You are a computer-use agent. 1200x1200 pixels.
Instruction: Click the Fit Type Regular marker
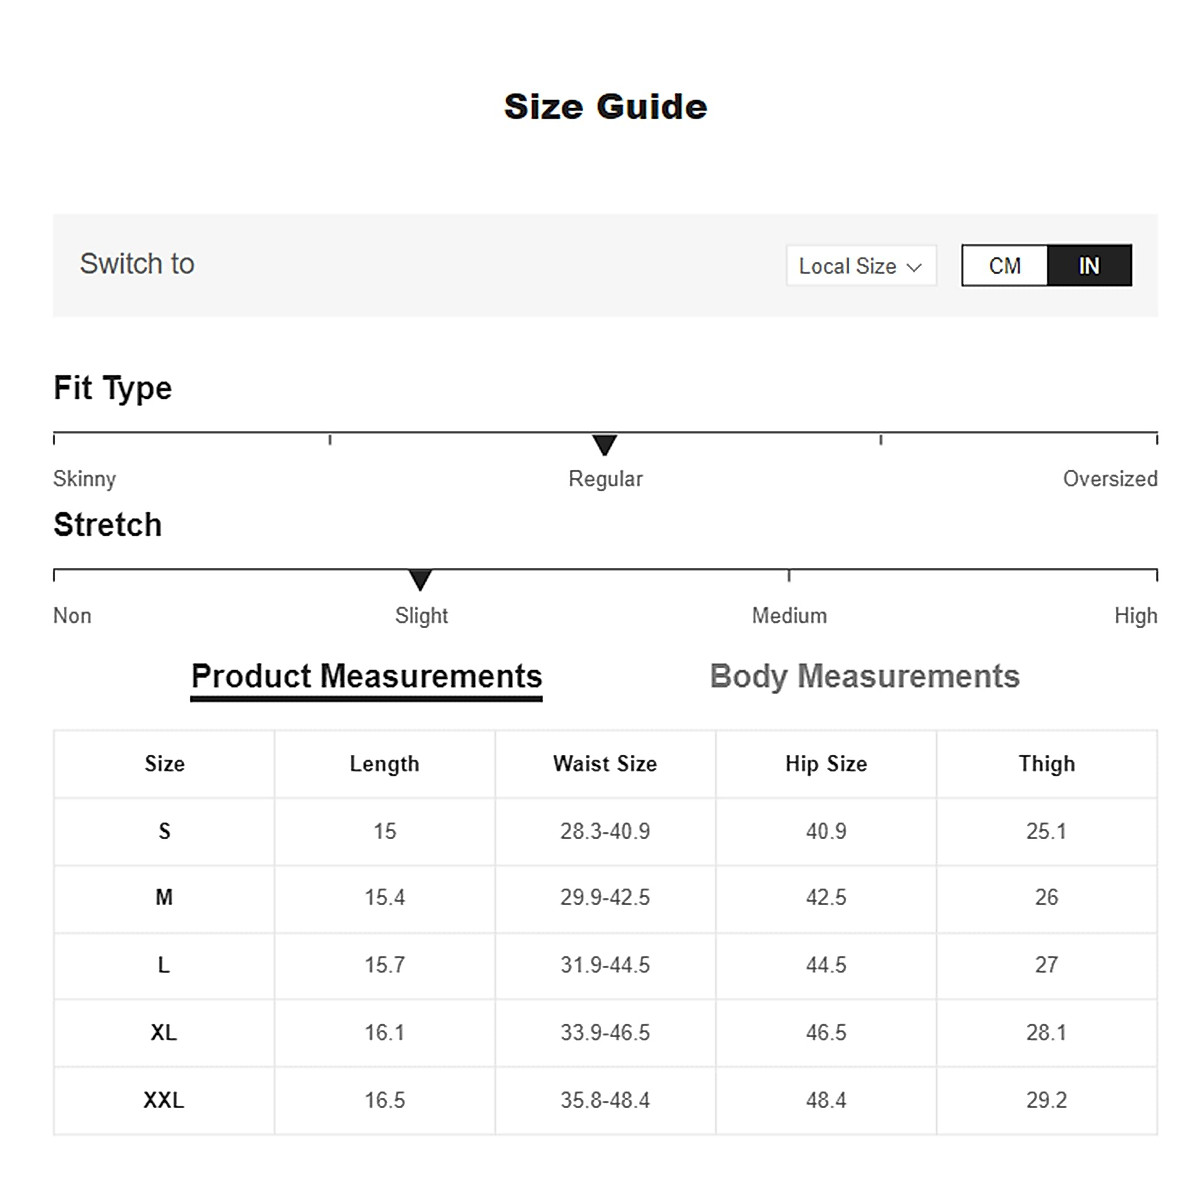coord(604,445)
